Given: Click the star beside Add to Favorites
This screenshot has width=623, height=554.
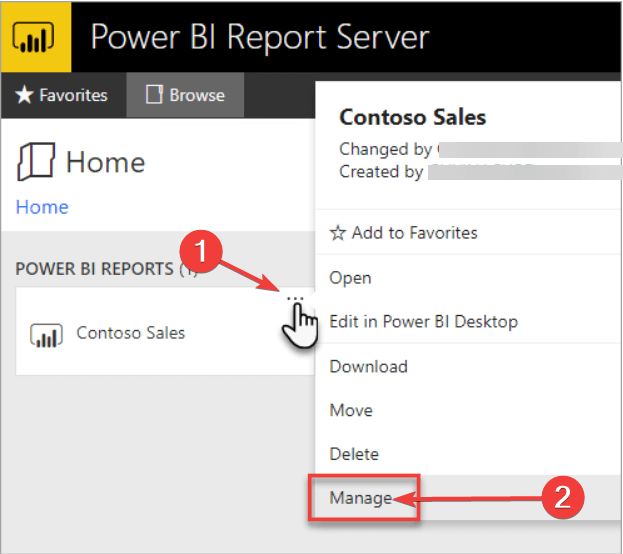Looking at the screenshot, I should pyautogui.click(x=338, y=233).
